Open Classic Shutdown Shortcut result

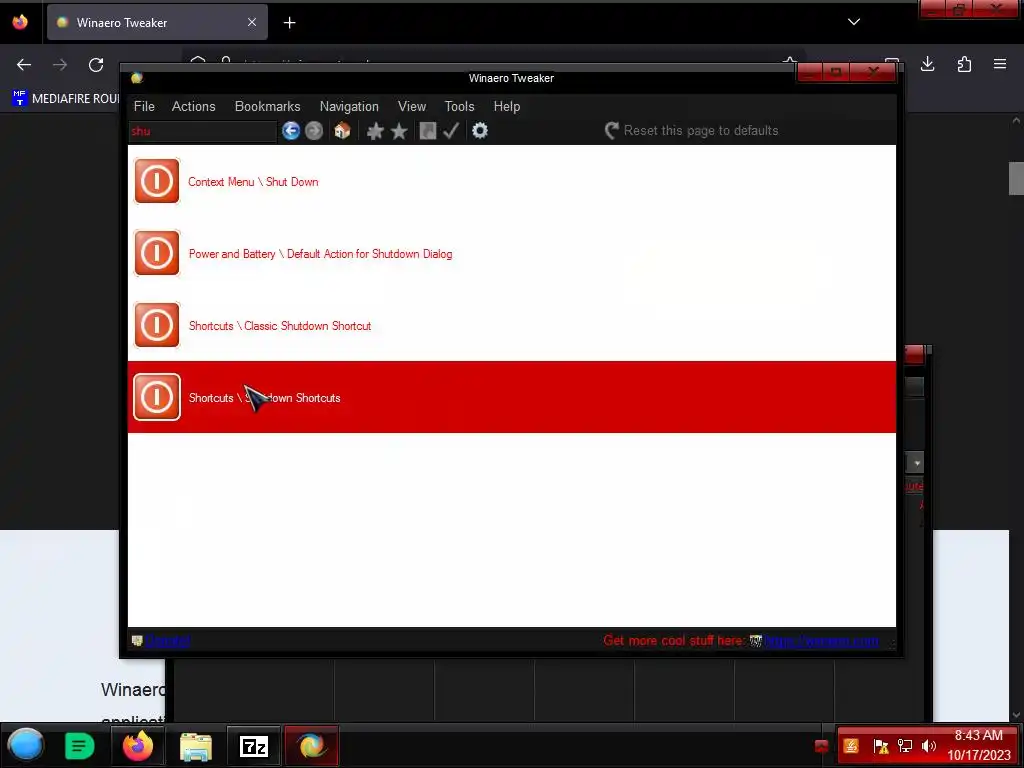pyautogui.click(x=280, y=326)
